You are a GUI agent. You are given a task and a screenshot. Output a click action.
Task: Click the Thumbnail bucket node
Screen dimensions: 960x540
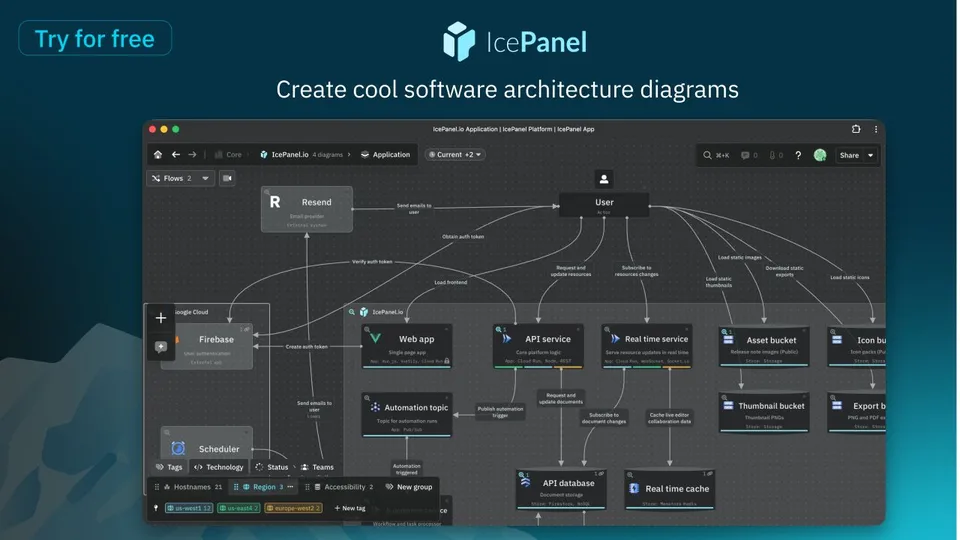(x=764, y=412)
